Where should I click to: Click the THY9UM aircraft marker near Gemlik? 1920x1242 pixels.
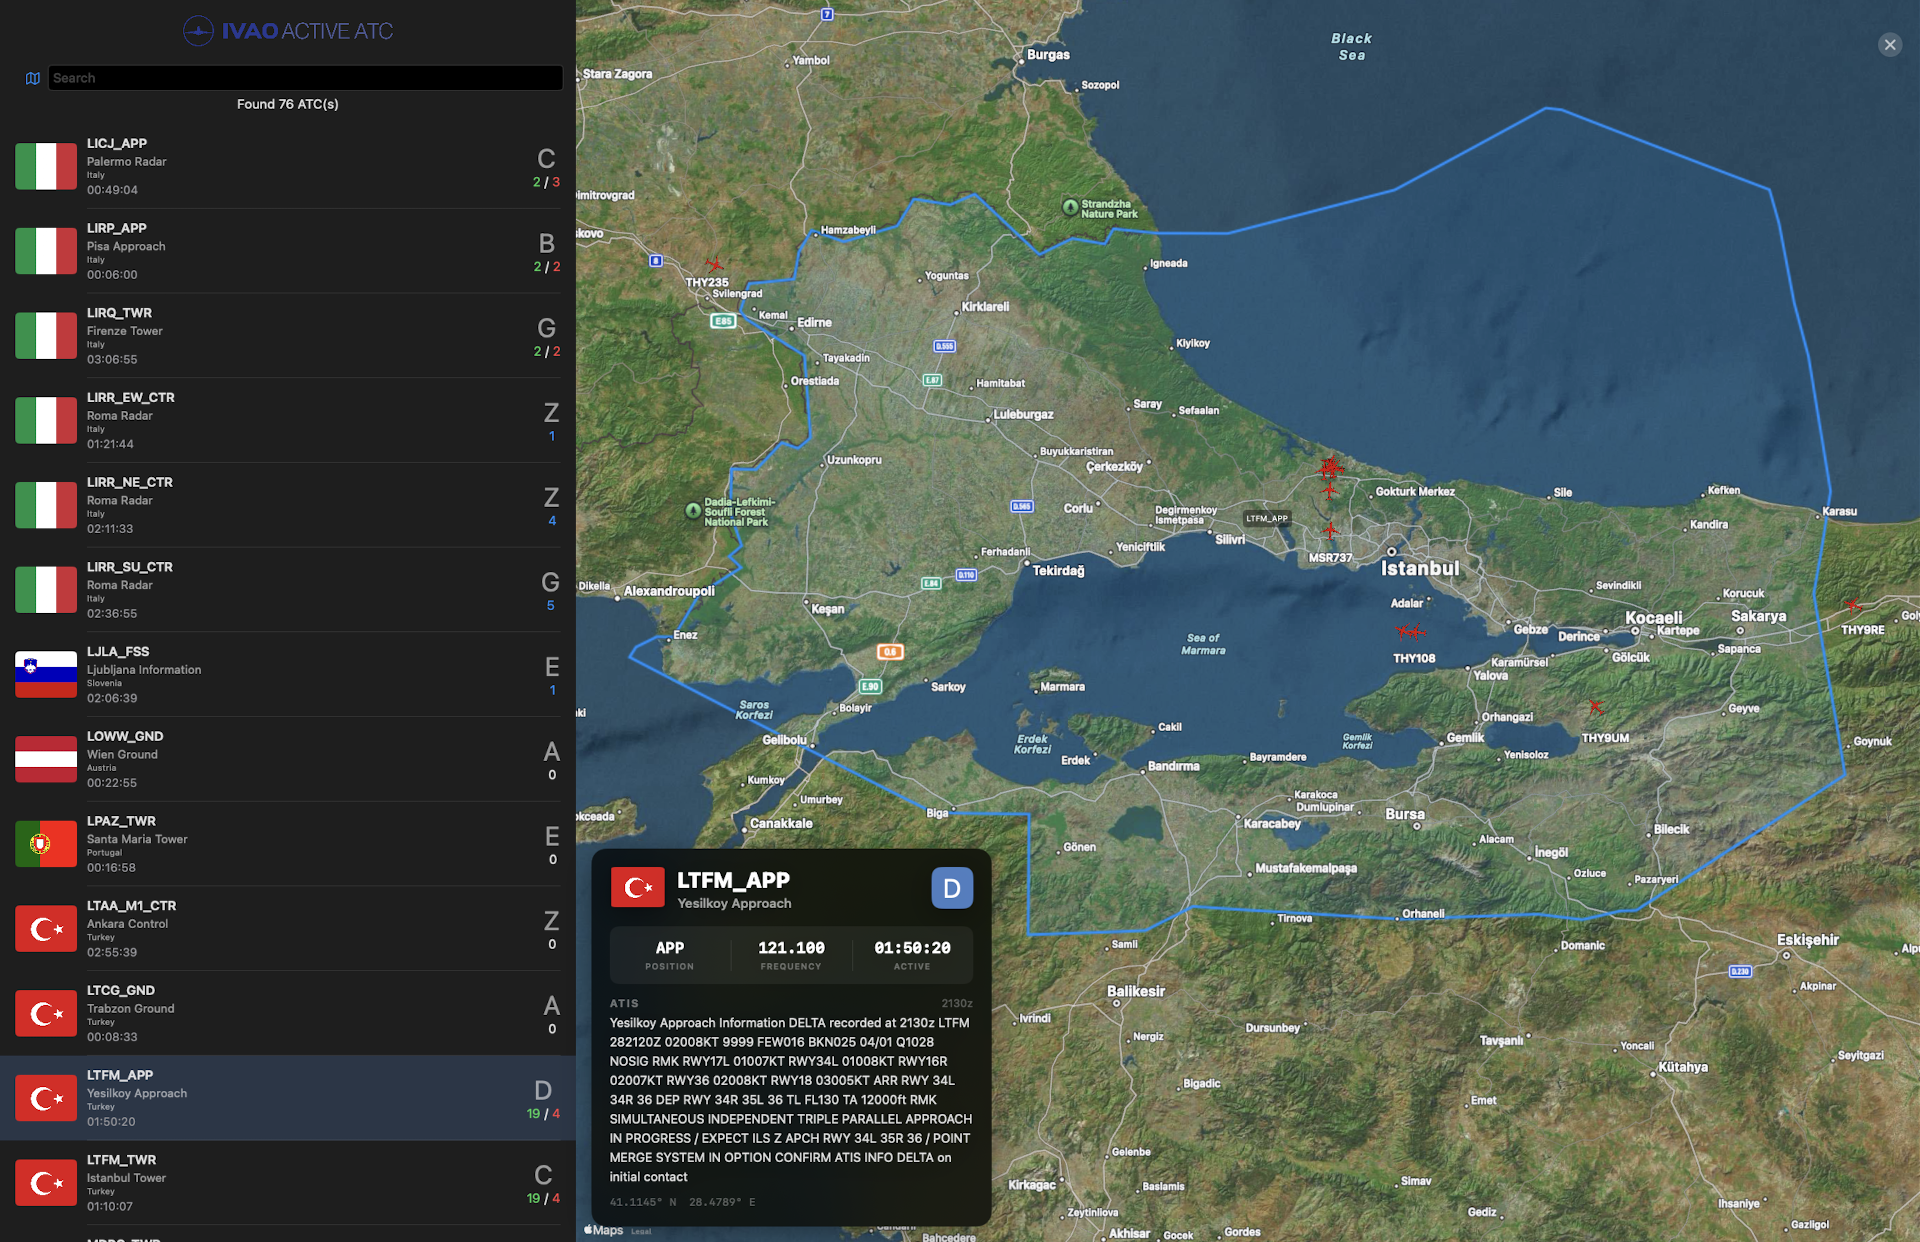tap(1596, 708)
